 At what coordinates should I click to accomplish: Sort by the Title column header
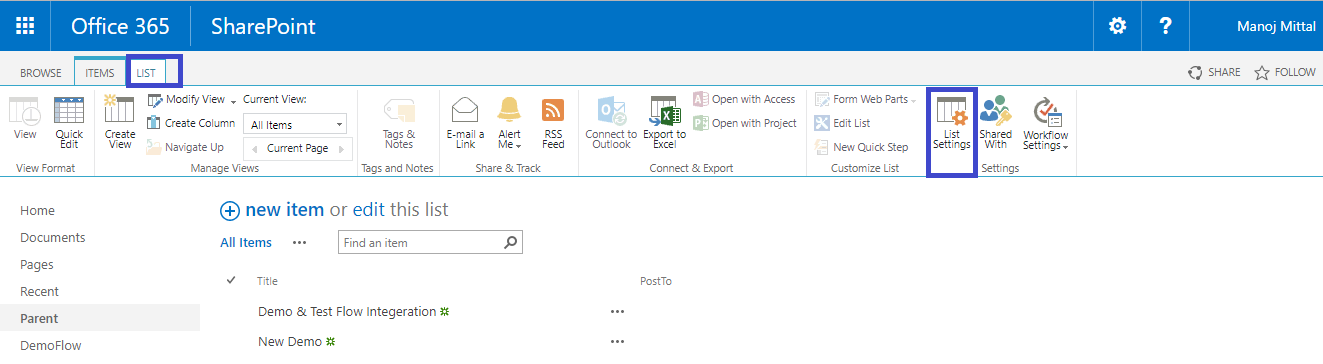(267, 281)
